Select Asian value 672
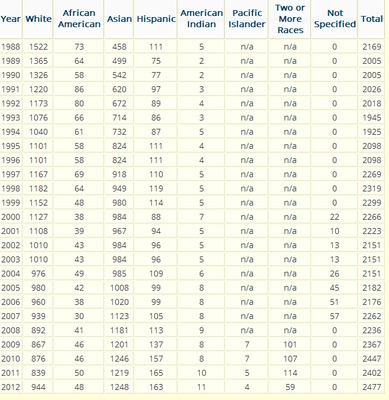Viewport: 389px width, 400px height. point(119,103)
